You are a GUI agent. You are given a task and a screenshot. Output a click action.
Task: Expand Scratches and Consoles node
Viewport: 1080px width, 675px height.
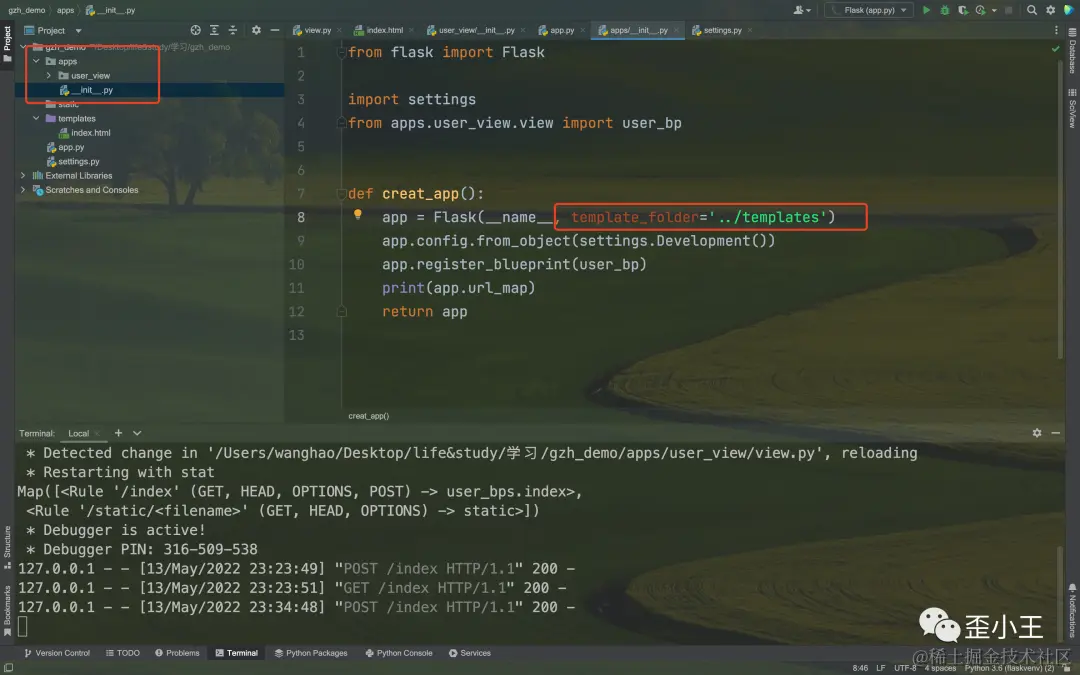point(23,190)
